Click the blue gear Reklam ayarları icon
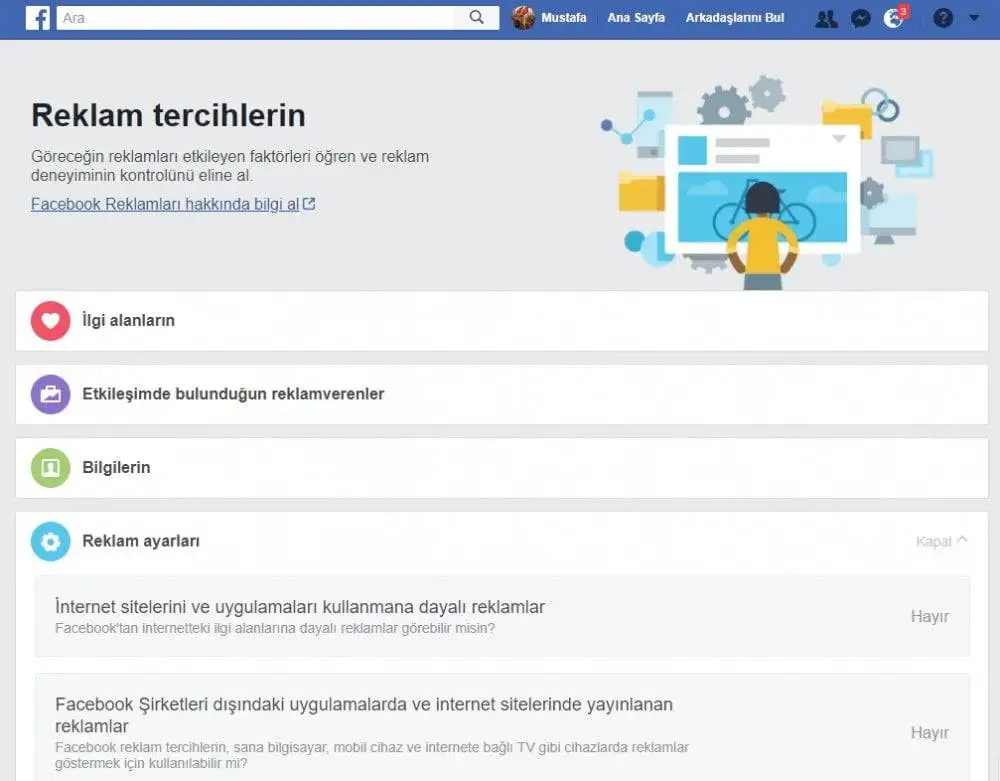1000x781 pixels. pyautogui.click(x=50, y=541)
